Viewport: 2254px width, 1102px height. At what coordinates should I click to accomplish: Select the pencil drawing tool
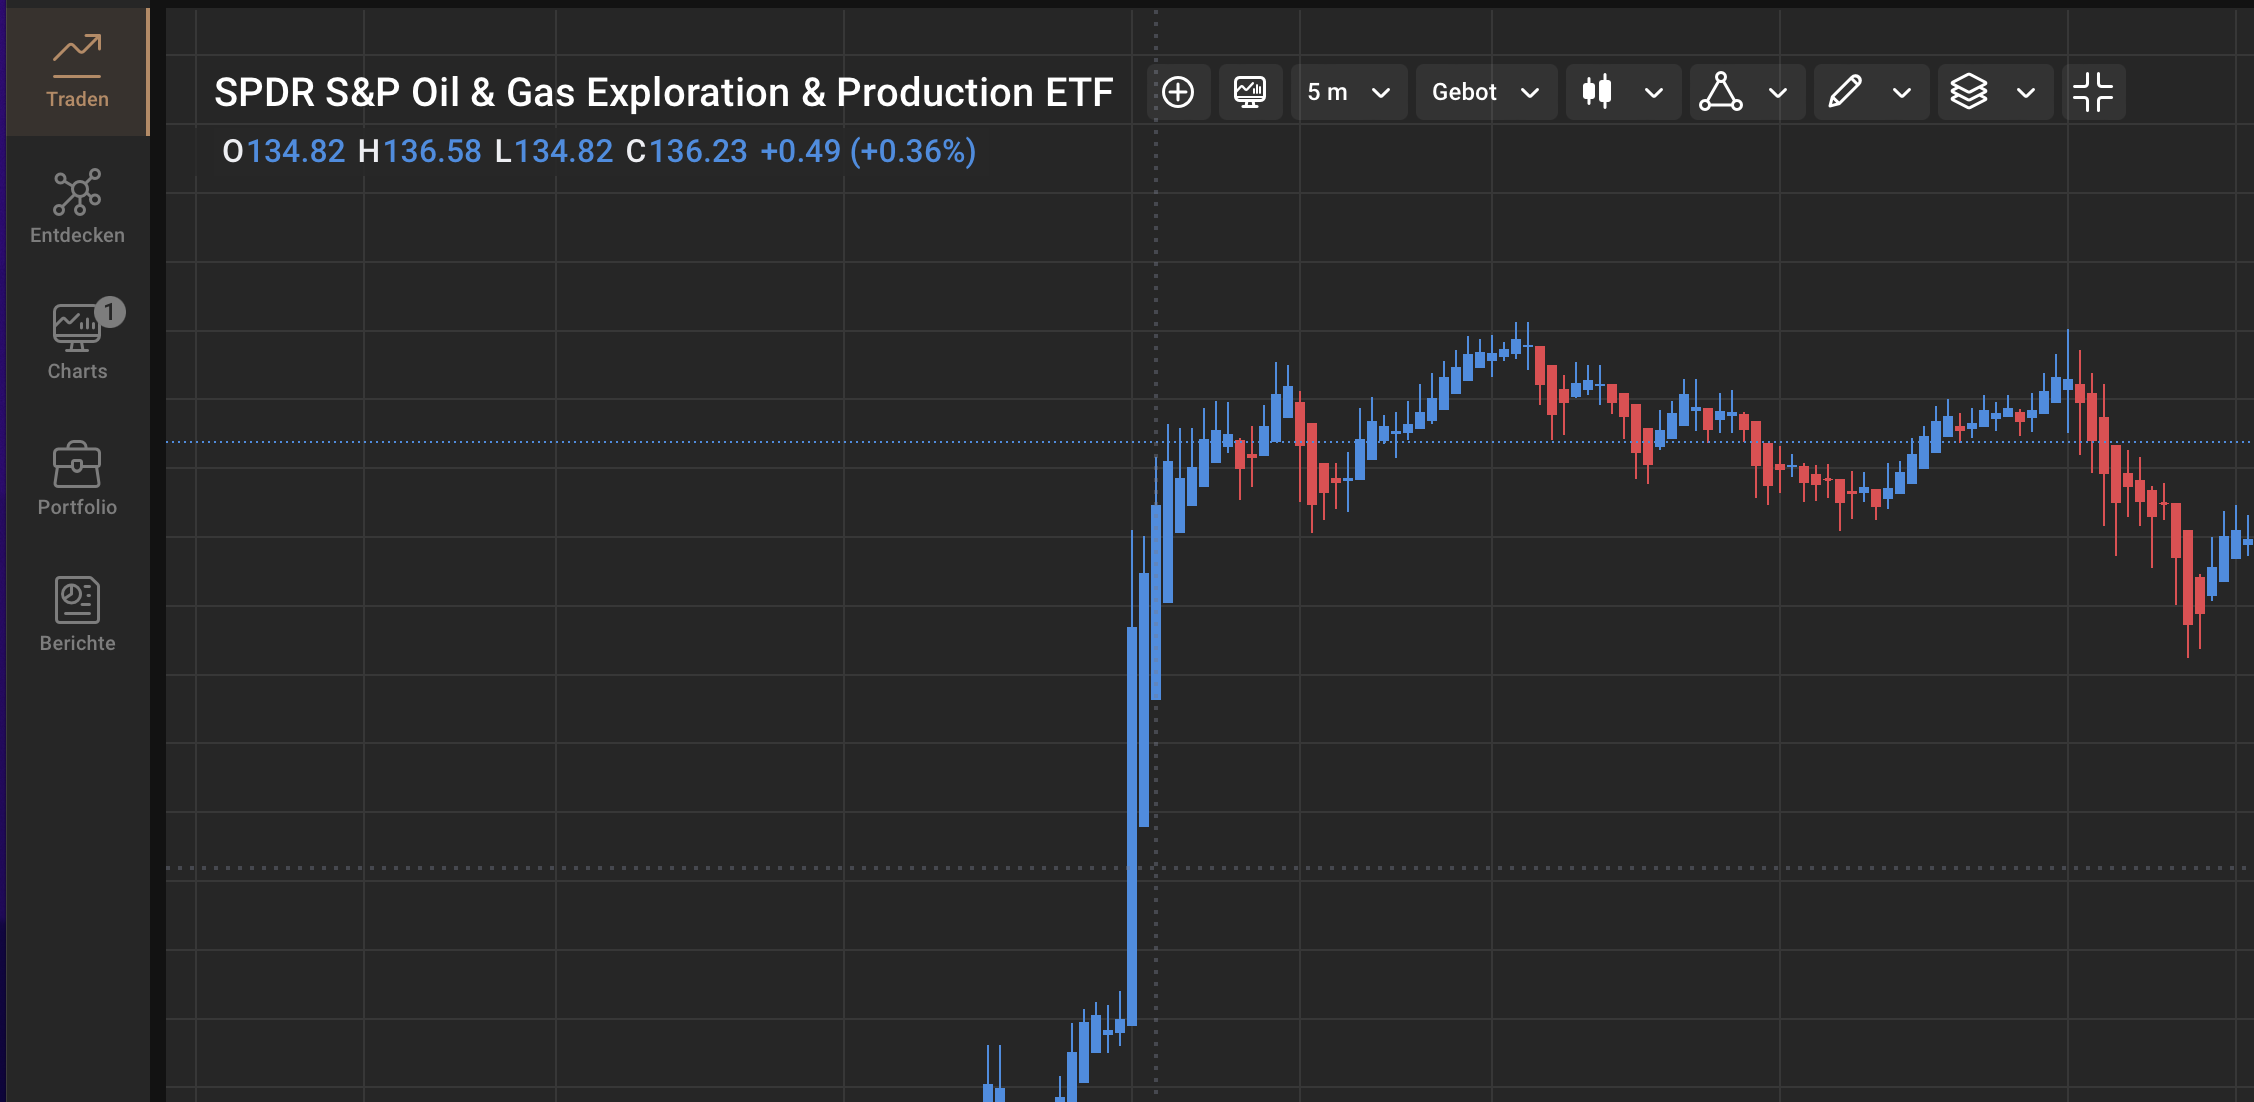coord(1845,92)
